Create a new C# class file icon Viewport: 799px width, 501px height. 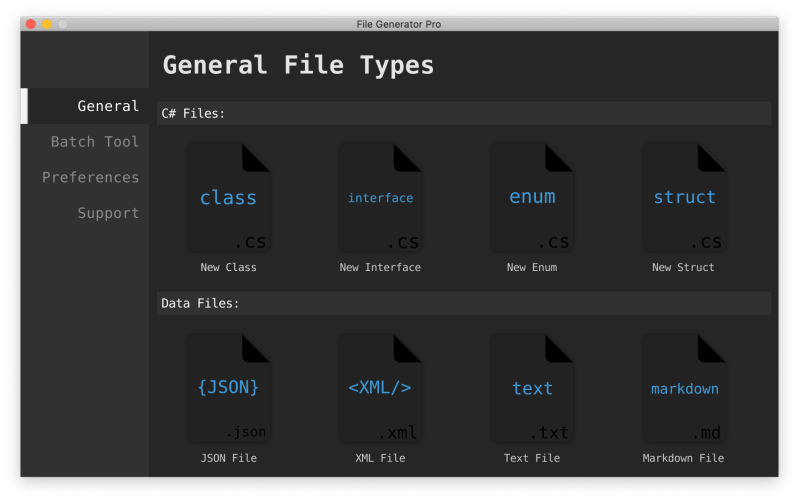(229, 198)
